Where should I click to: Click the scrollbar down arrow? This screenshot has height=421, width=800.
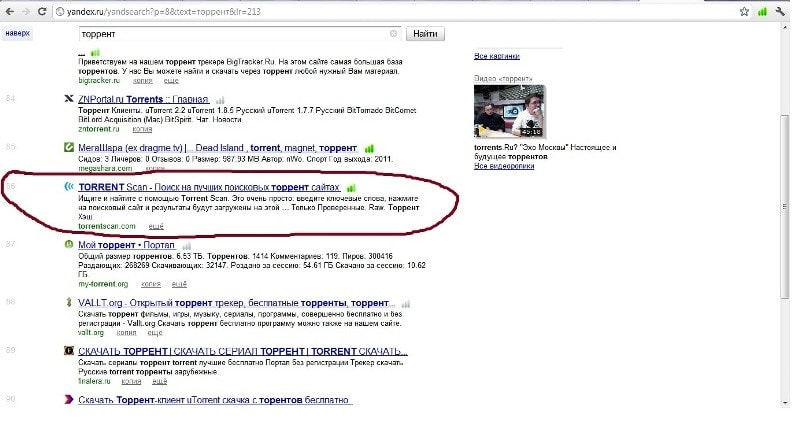785,403
